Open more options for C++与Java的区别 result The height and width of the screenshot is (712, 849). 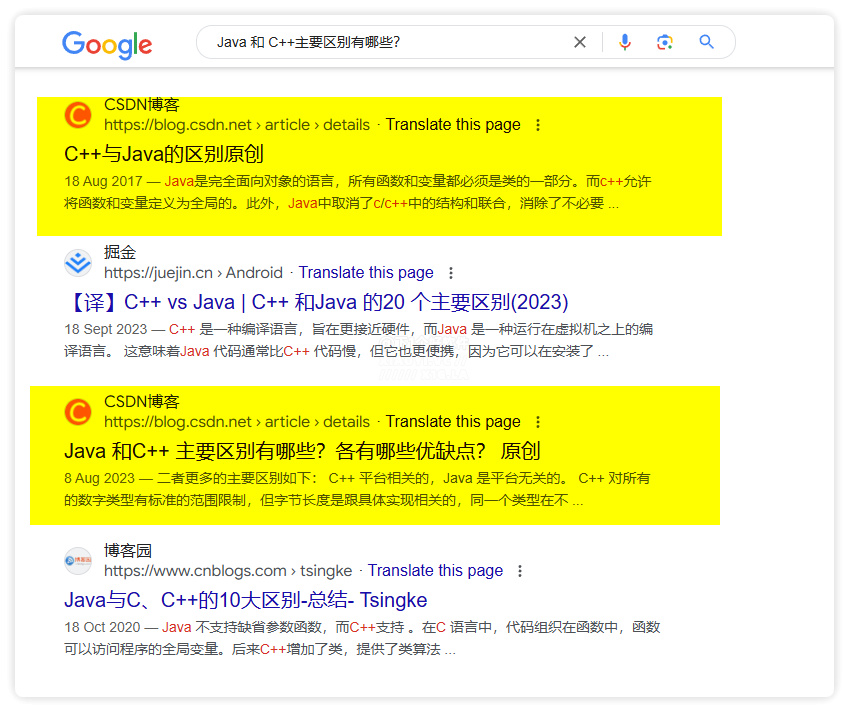[538, 125]
